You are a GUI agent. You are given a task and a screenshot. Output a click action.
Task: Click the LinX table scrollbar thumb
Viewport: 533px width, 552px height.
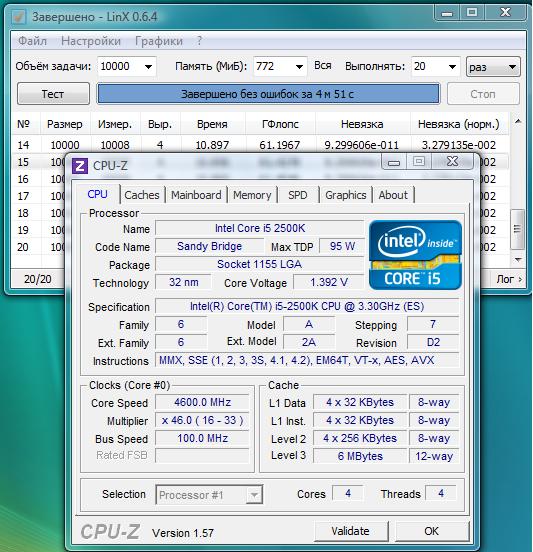[x=518, y=229]
